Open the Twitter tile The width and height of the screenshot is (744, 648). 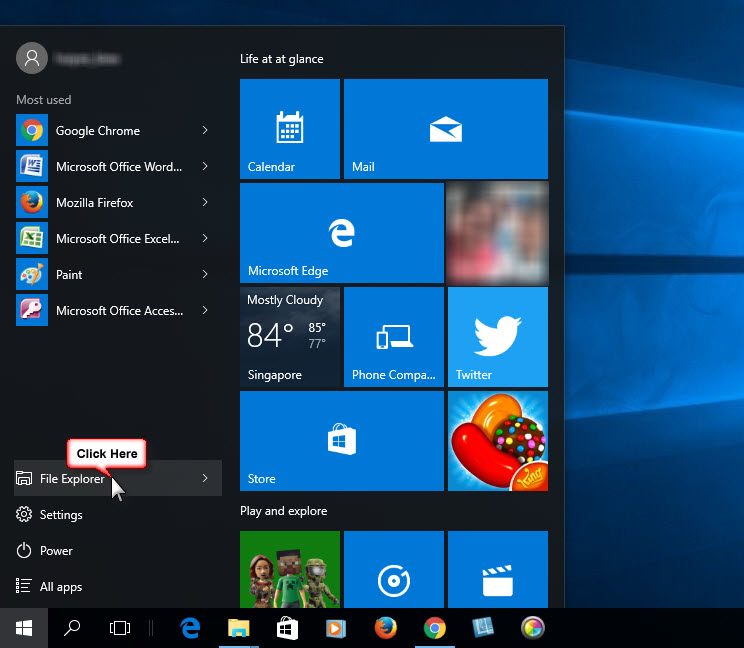[498, 337]
